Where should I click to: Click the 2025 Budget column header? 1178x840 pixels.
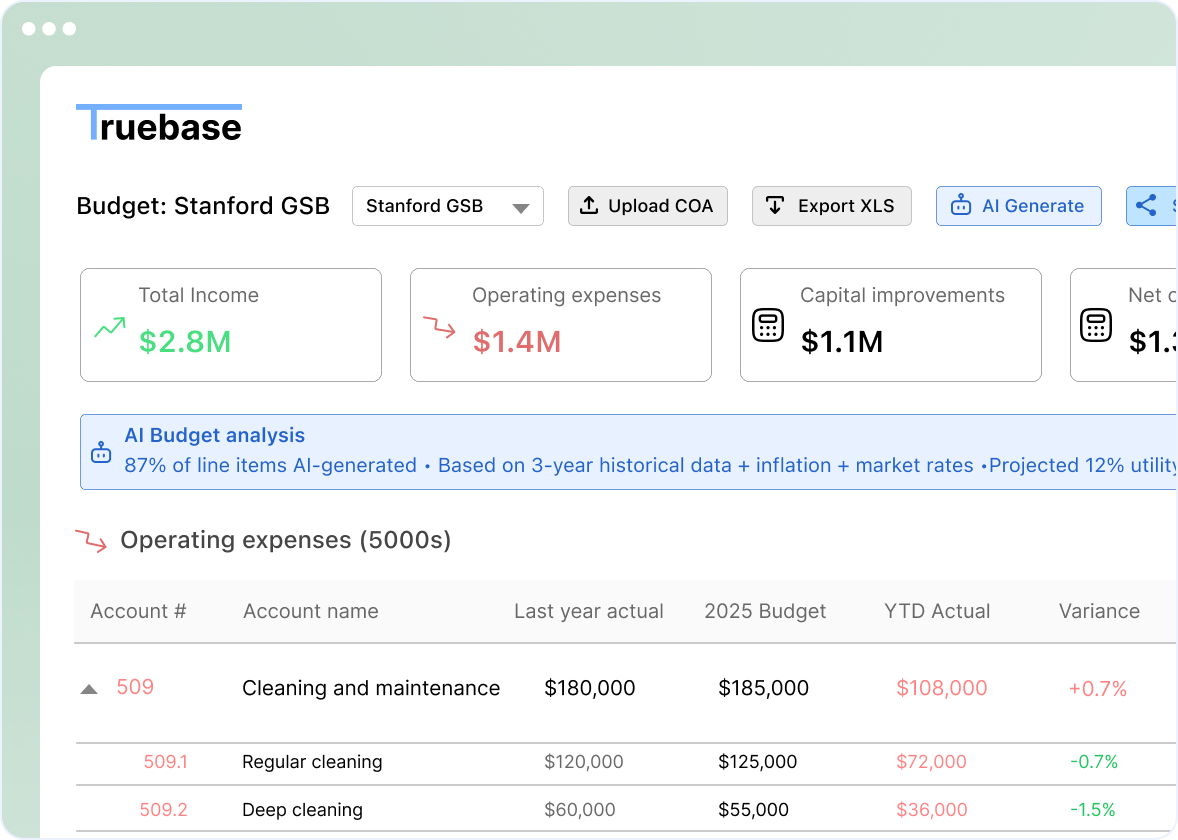765,611
